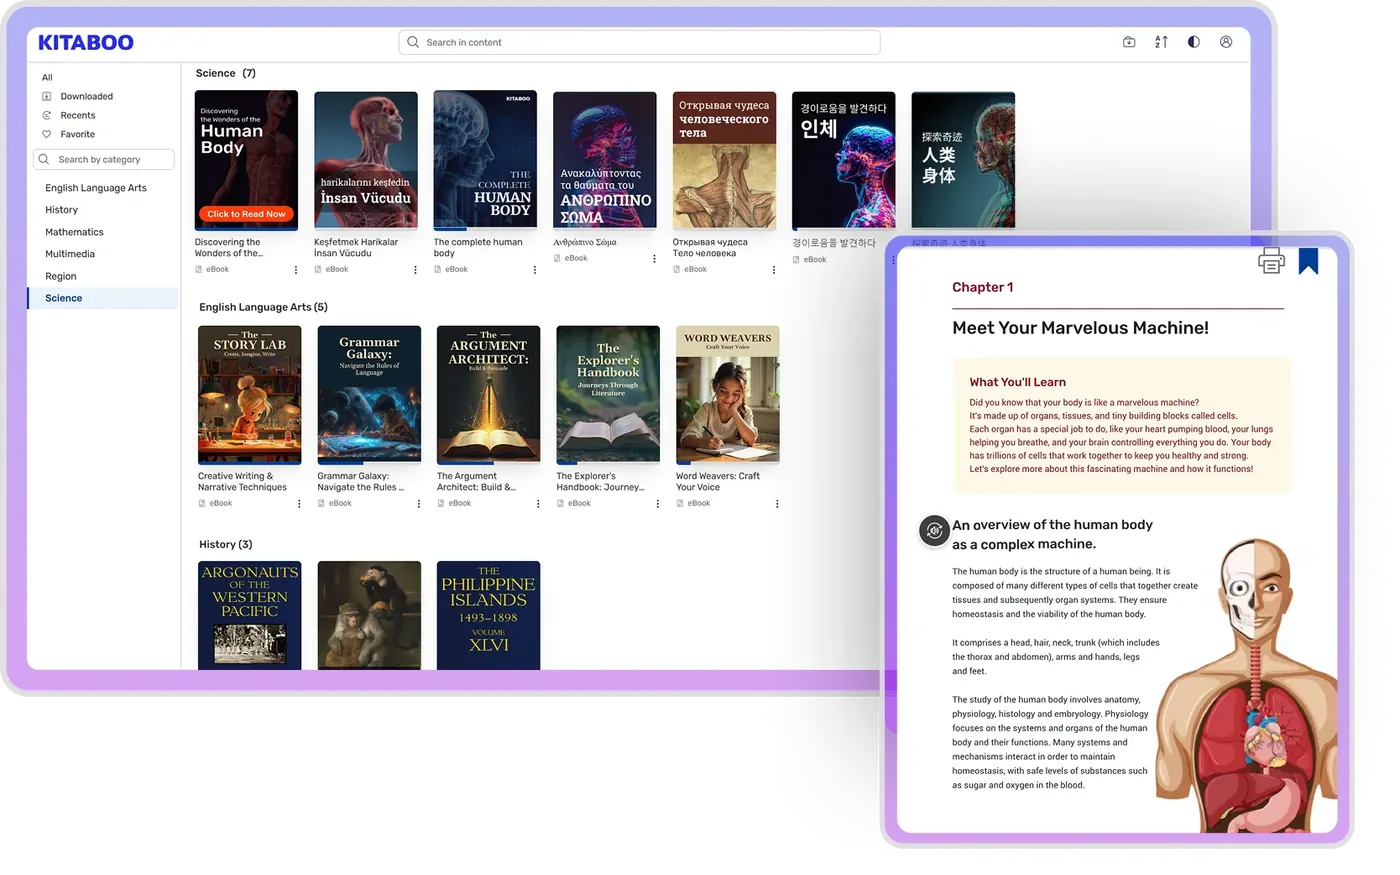Select the History category in sidebar
1400x875 pixels.
coord(61,210)
